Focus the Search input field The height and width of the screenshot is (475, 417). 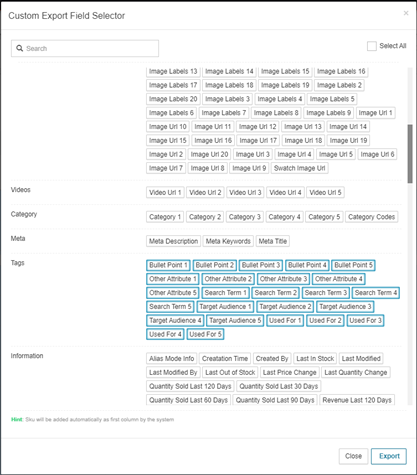[85, 48]
